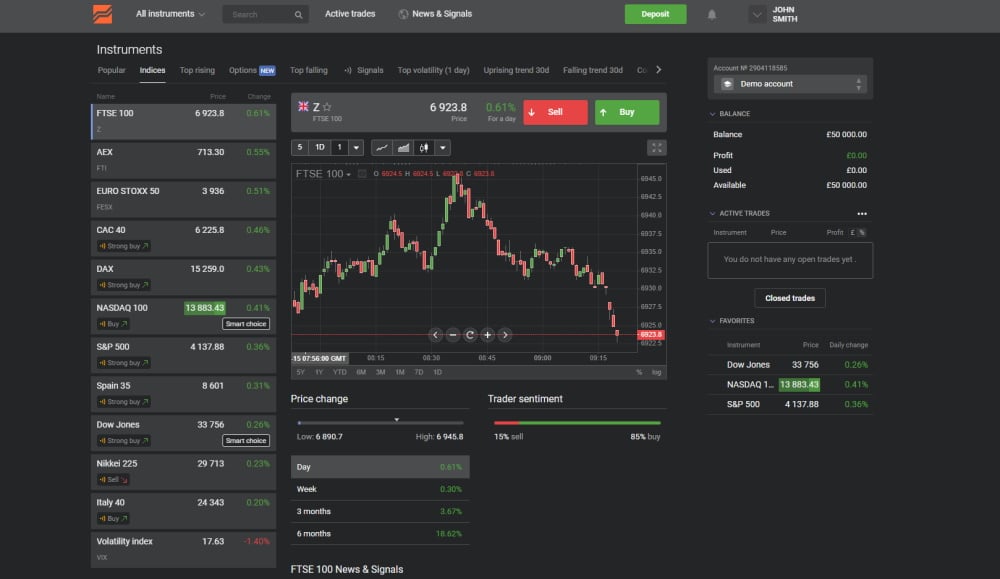
Task: Collapse the Balance section
Action: click(x=712, y=114)
